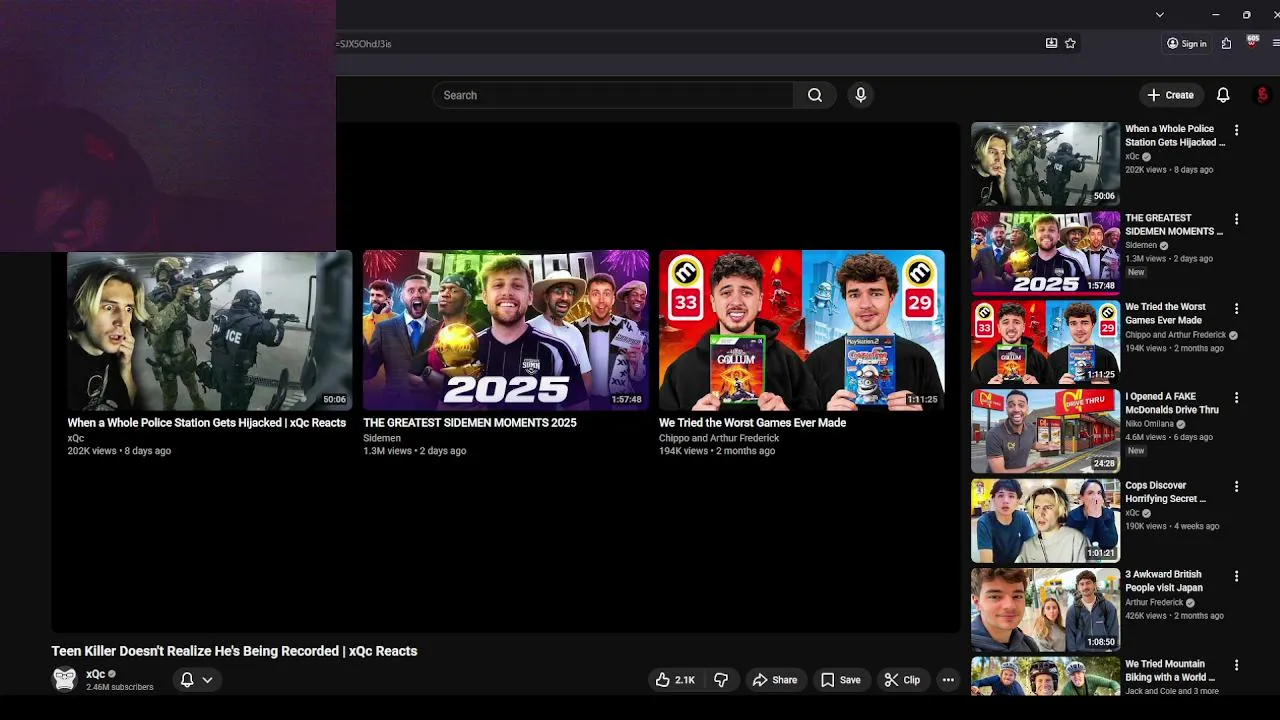Open options for 'When a Whole Police Station' sidebar video

tap(1236, 130)
